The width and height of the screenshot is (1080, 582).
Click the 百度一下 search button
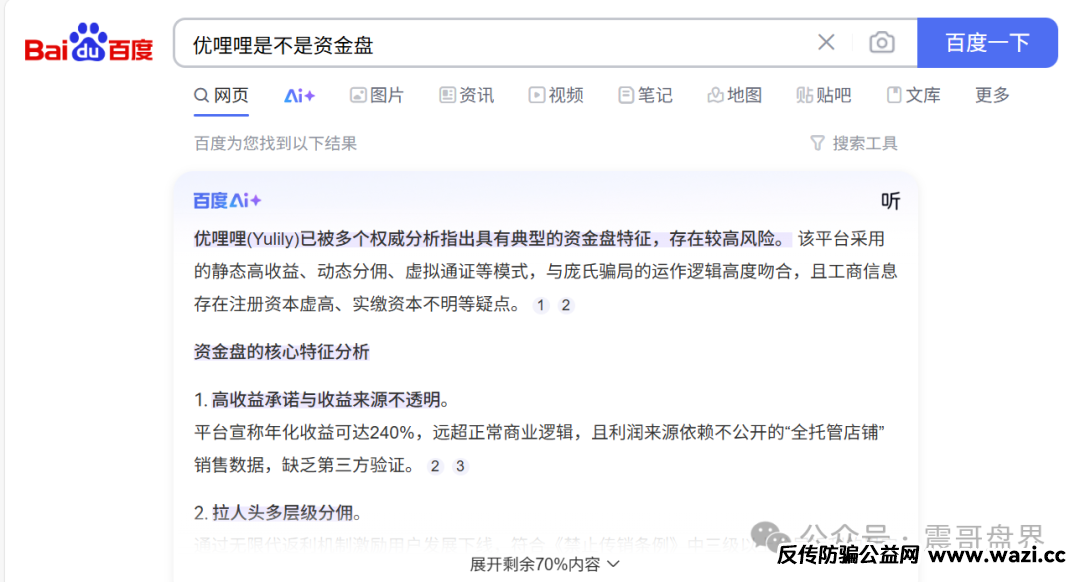click(x=987, y=43)
